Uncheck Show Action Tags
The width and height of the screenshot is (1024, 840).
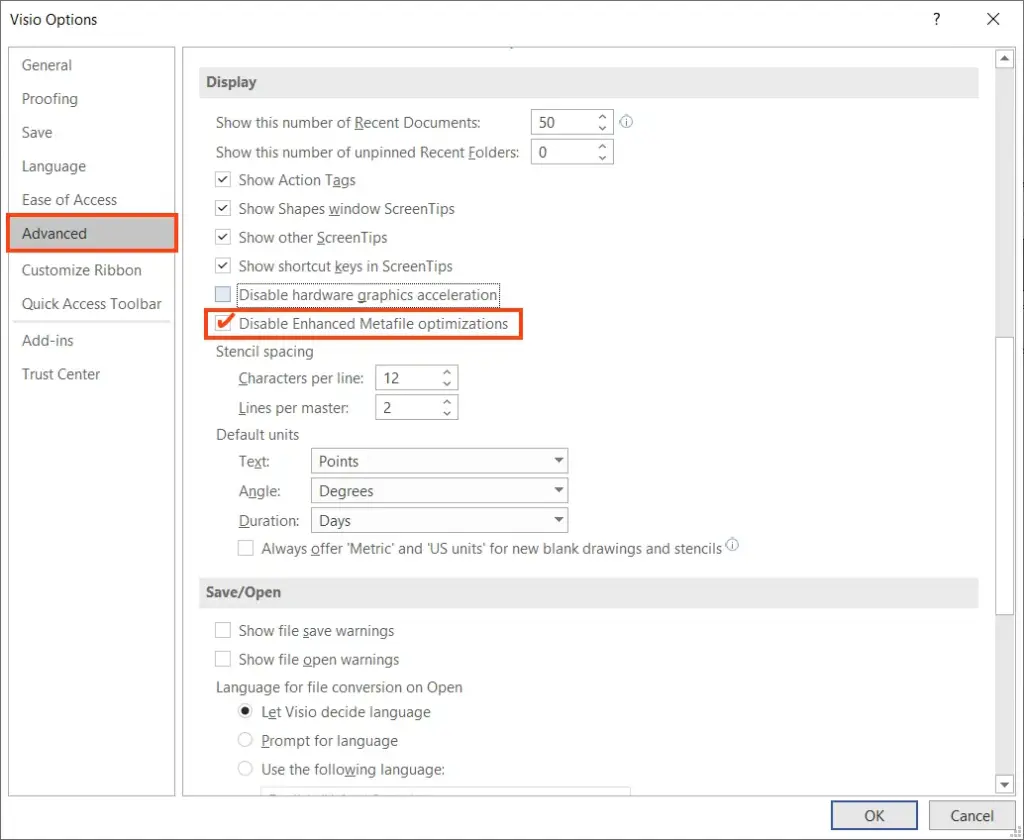pos(223,180)
